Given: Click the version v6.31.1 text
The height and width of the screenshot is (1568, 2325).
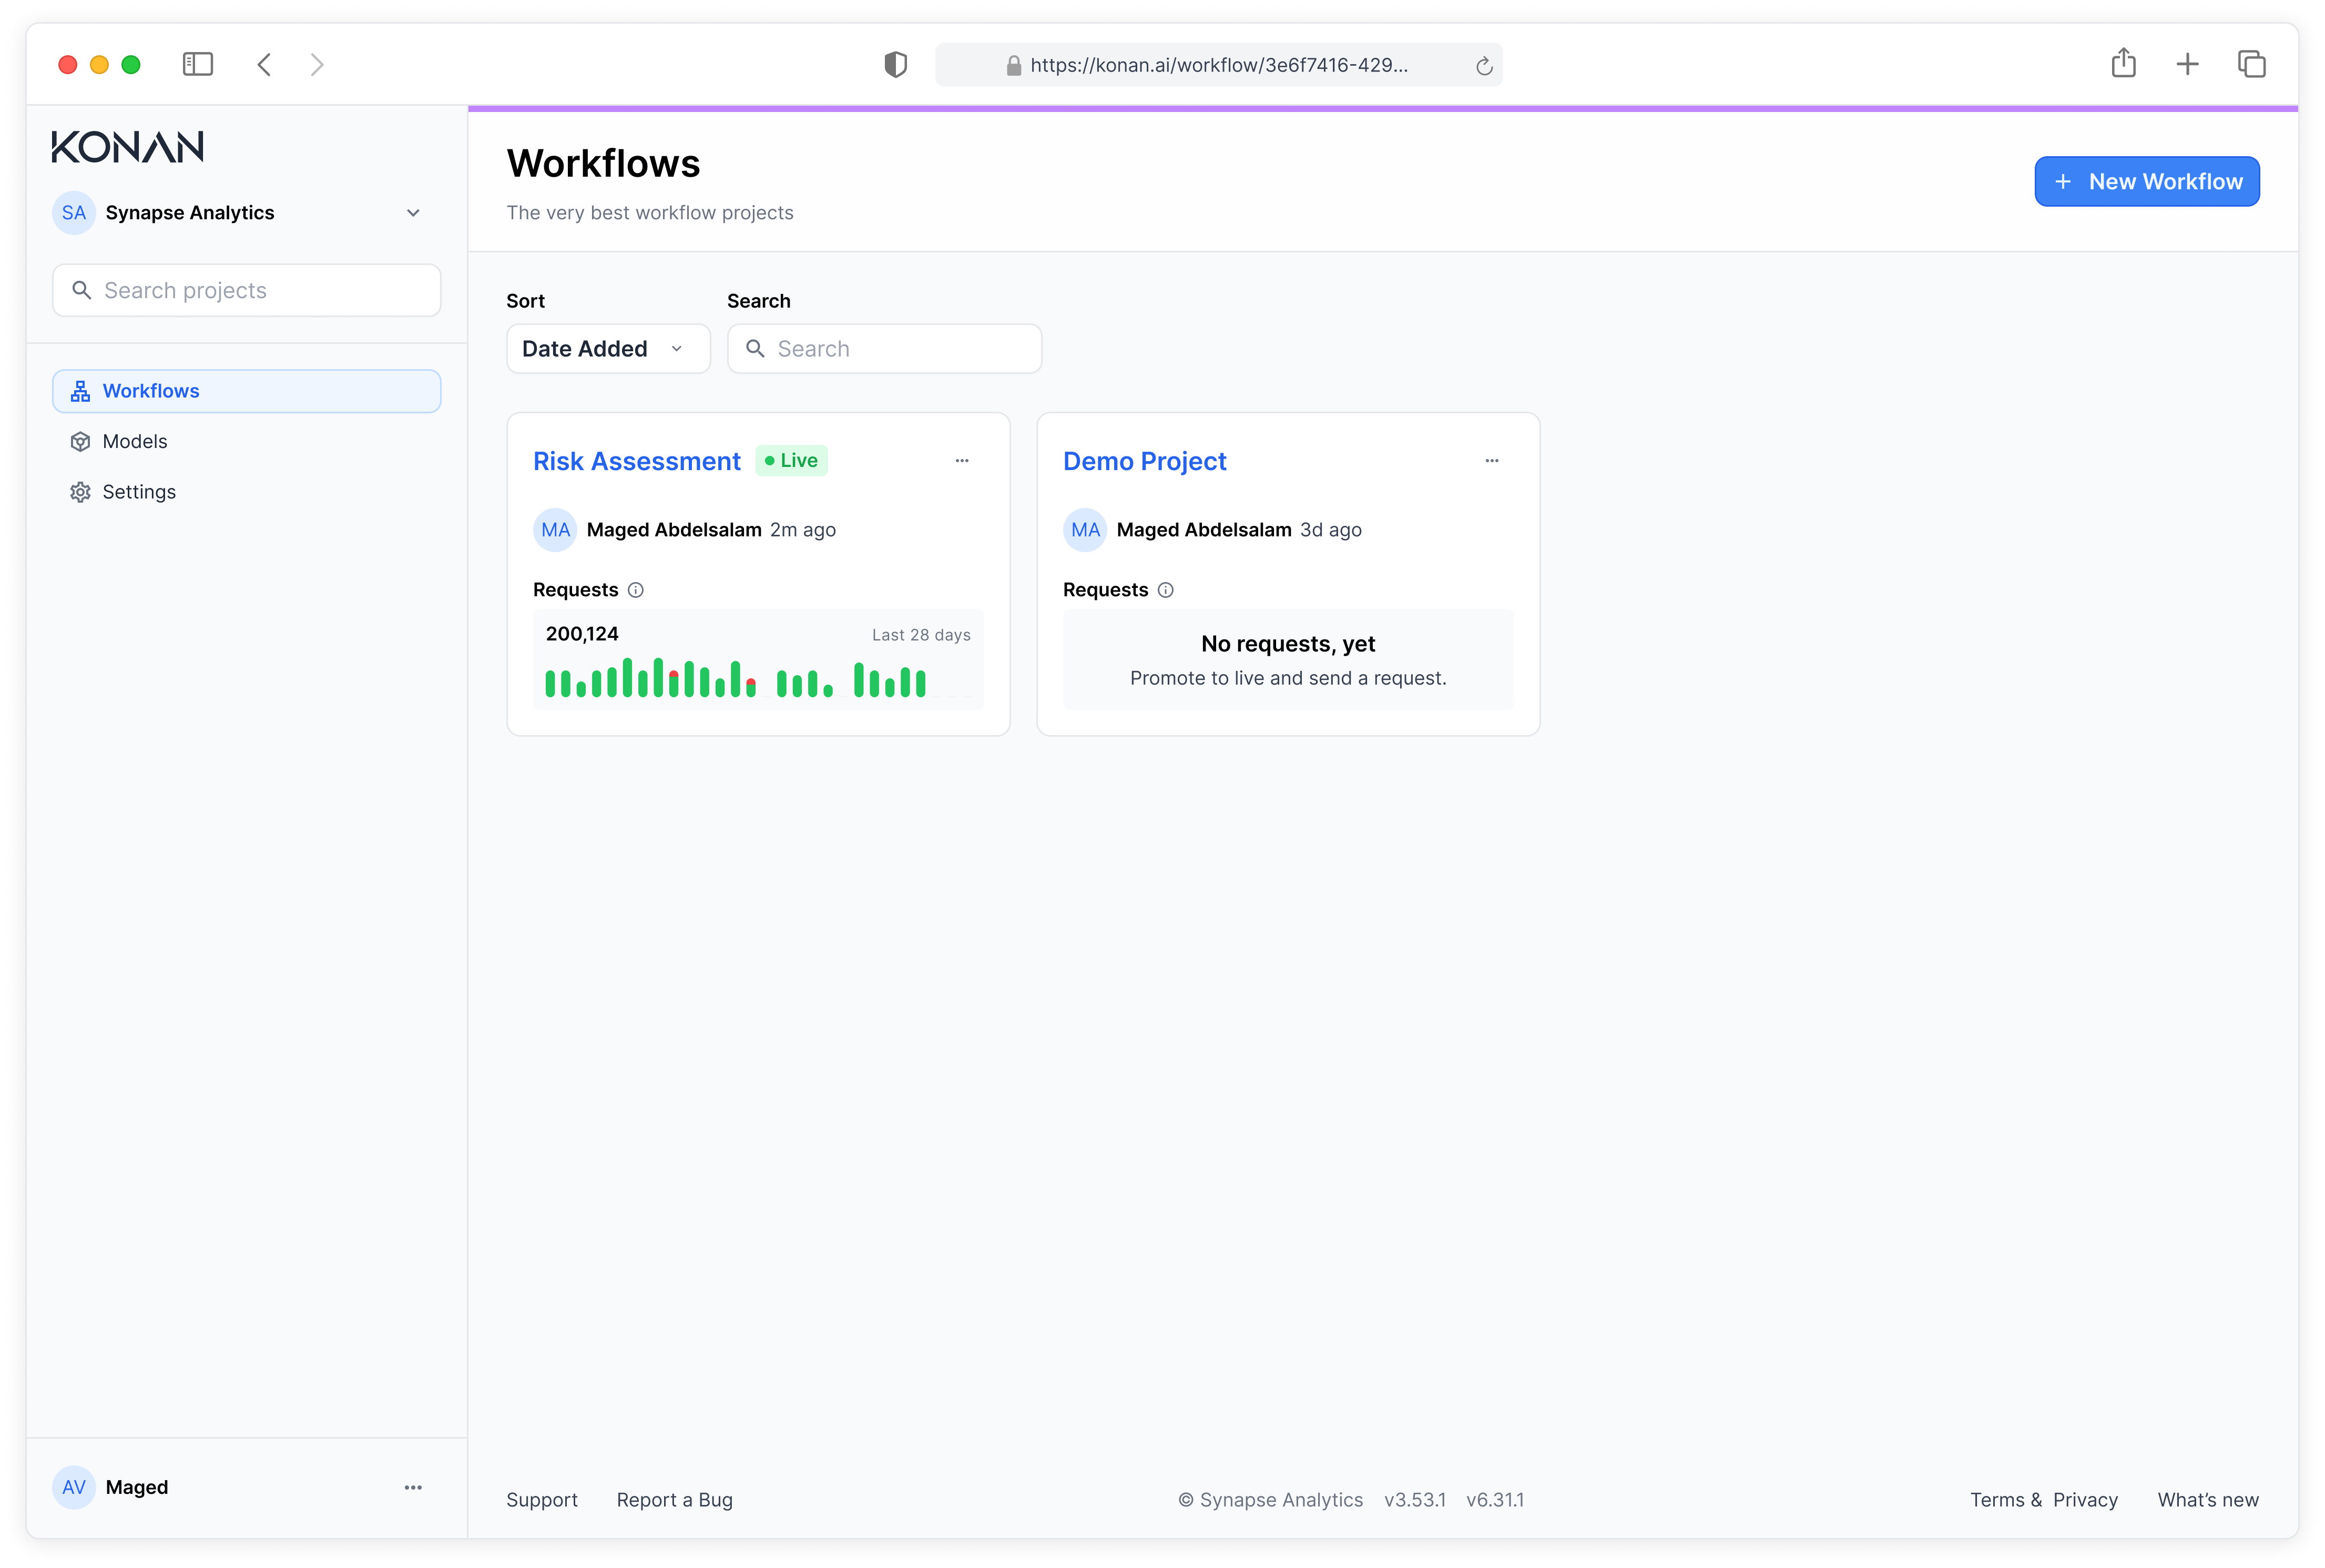Looking at the screenshot, I should (x=1495, y=1499).
